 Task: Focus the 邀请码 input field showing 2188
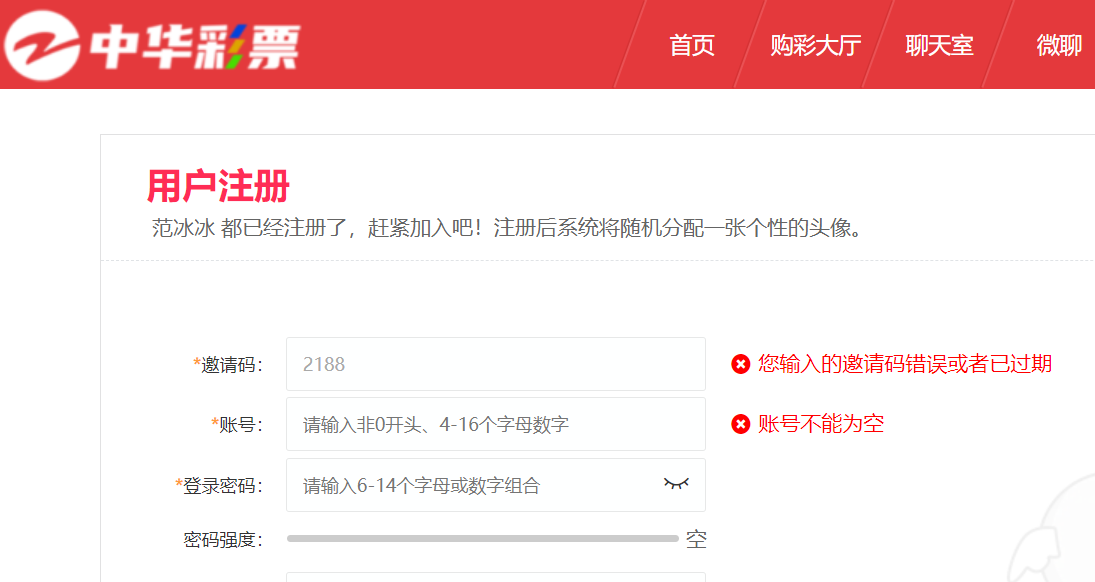point(495,364)
